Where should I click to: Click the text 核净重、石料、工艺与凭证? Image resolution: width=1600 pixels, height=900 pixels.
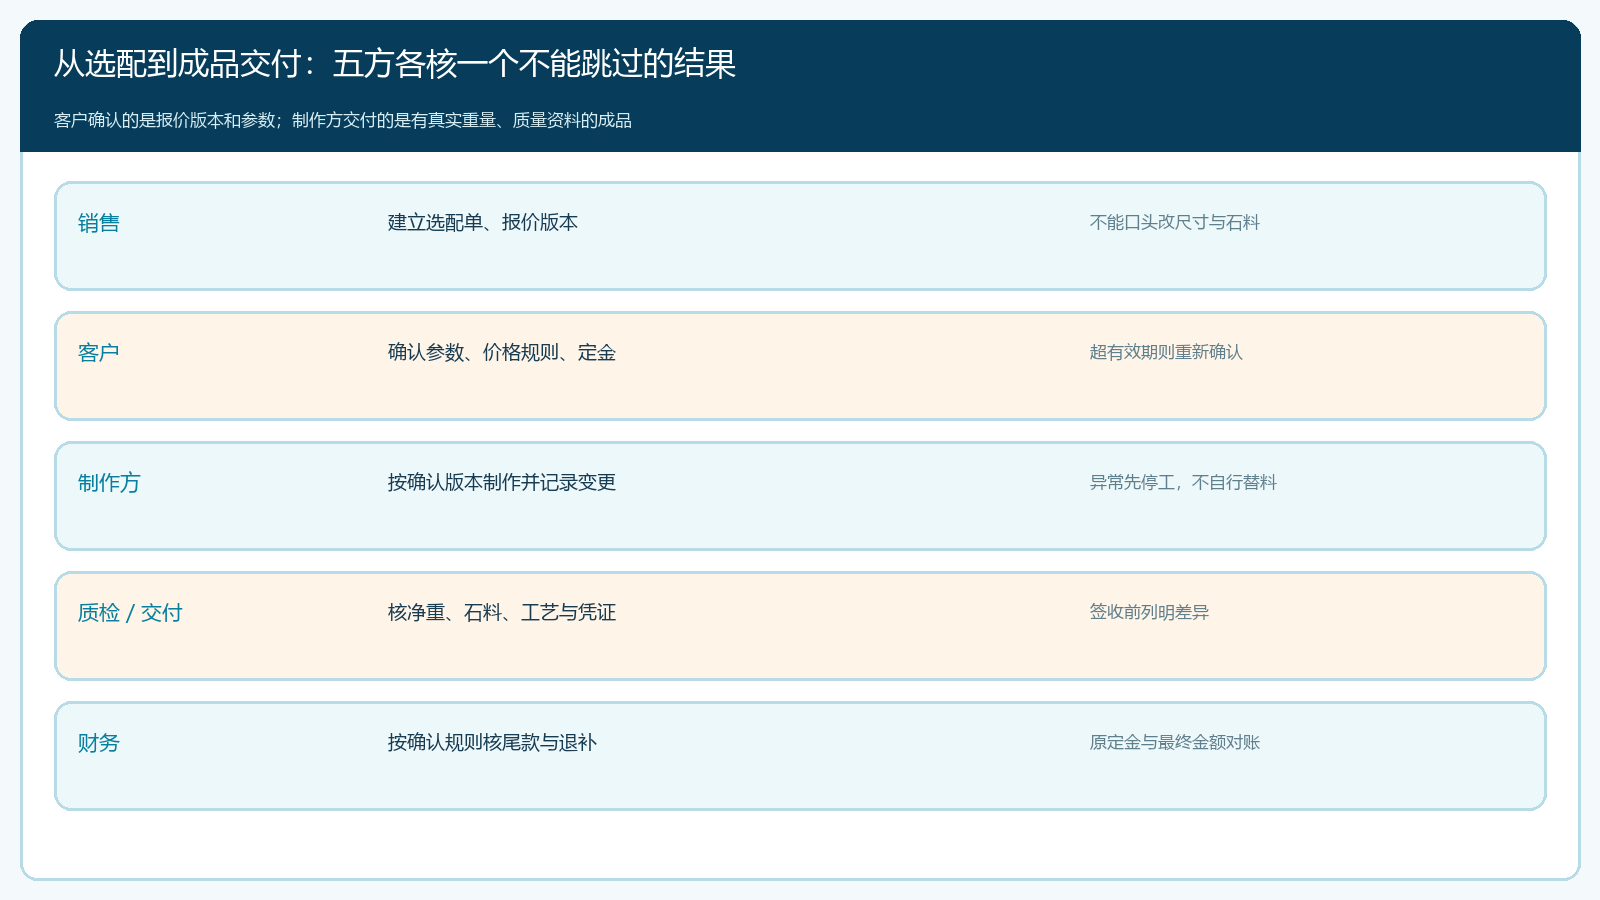tap(502, 612)
